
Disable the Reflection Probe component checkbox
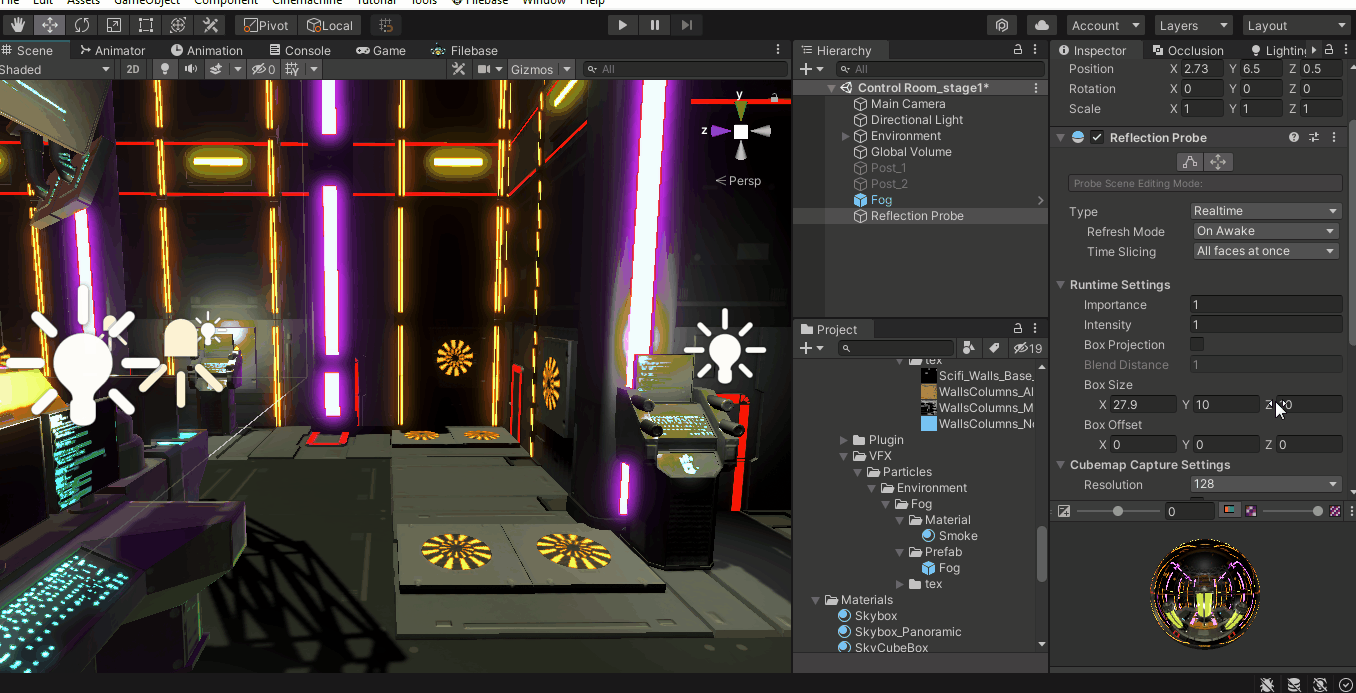pyautogui.click(x=1097, y=138)
